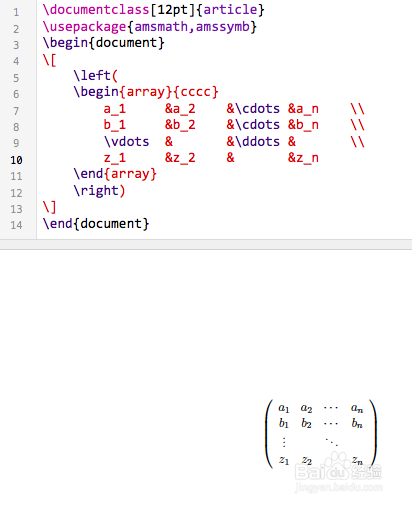Click line number 10 in the gutter
This screenshot has width=412, height=505.
pos(16,160)
